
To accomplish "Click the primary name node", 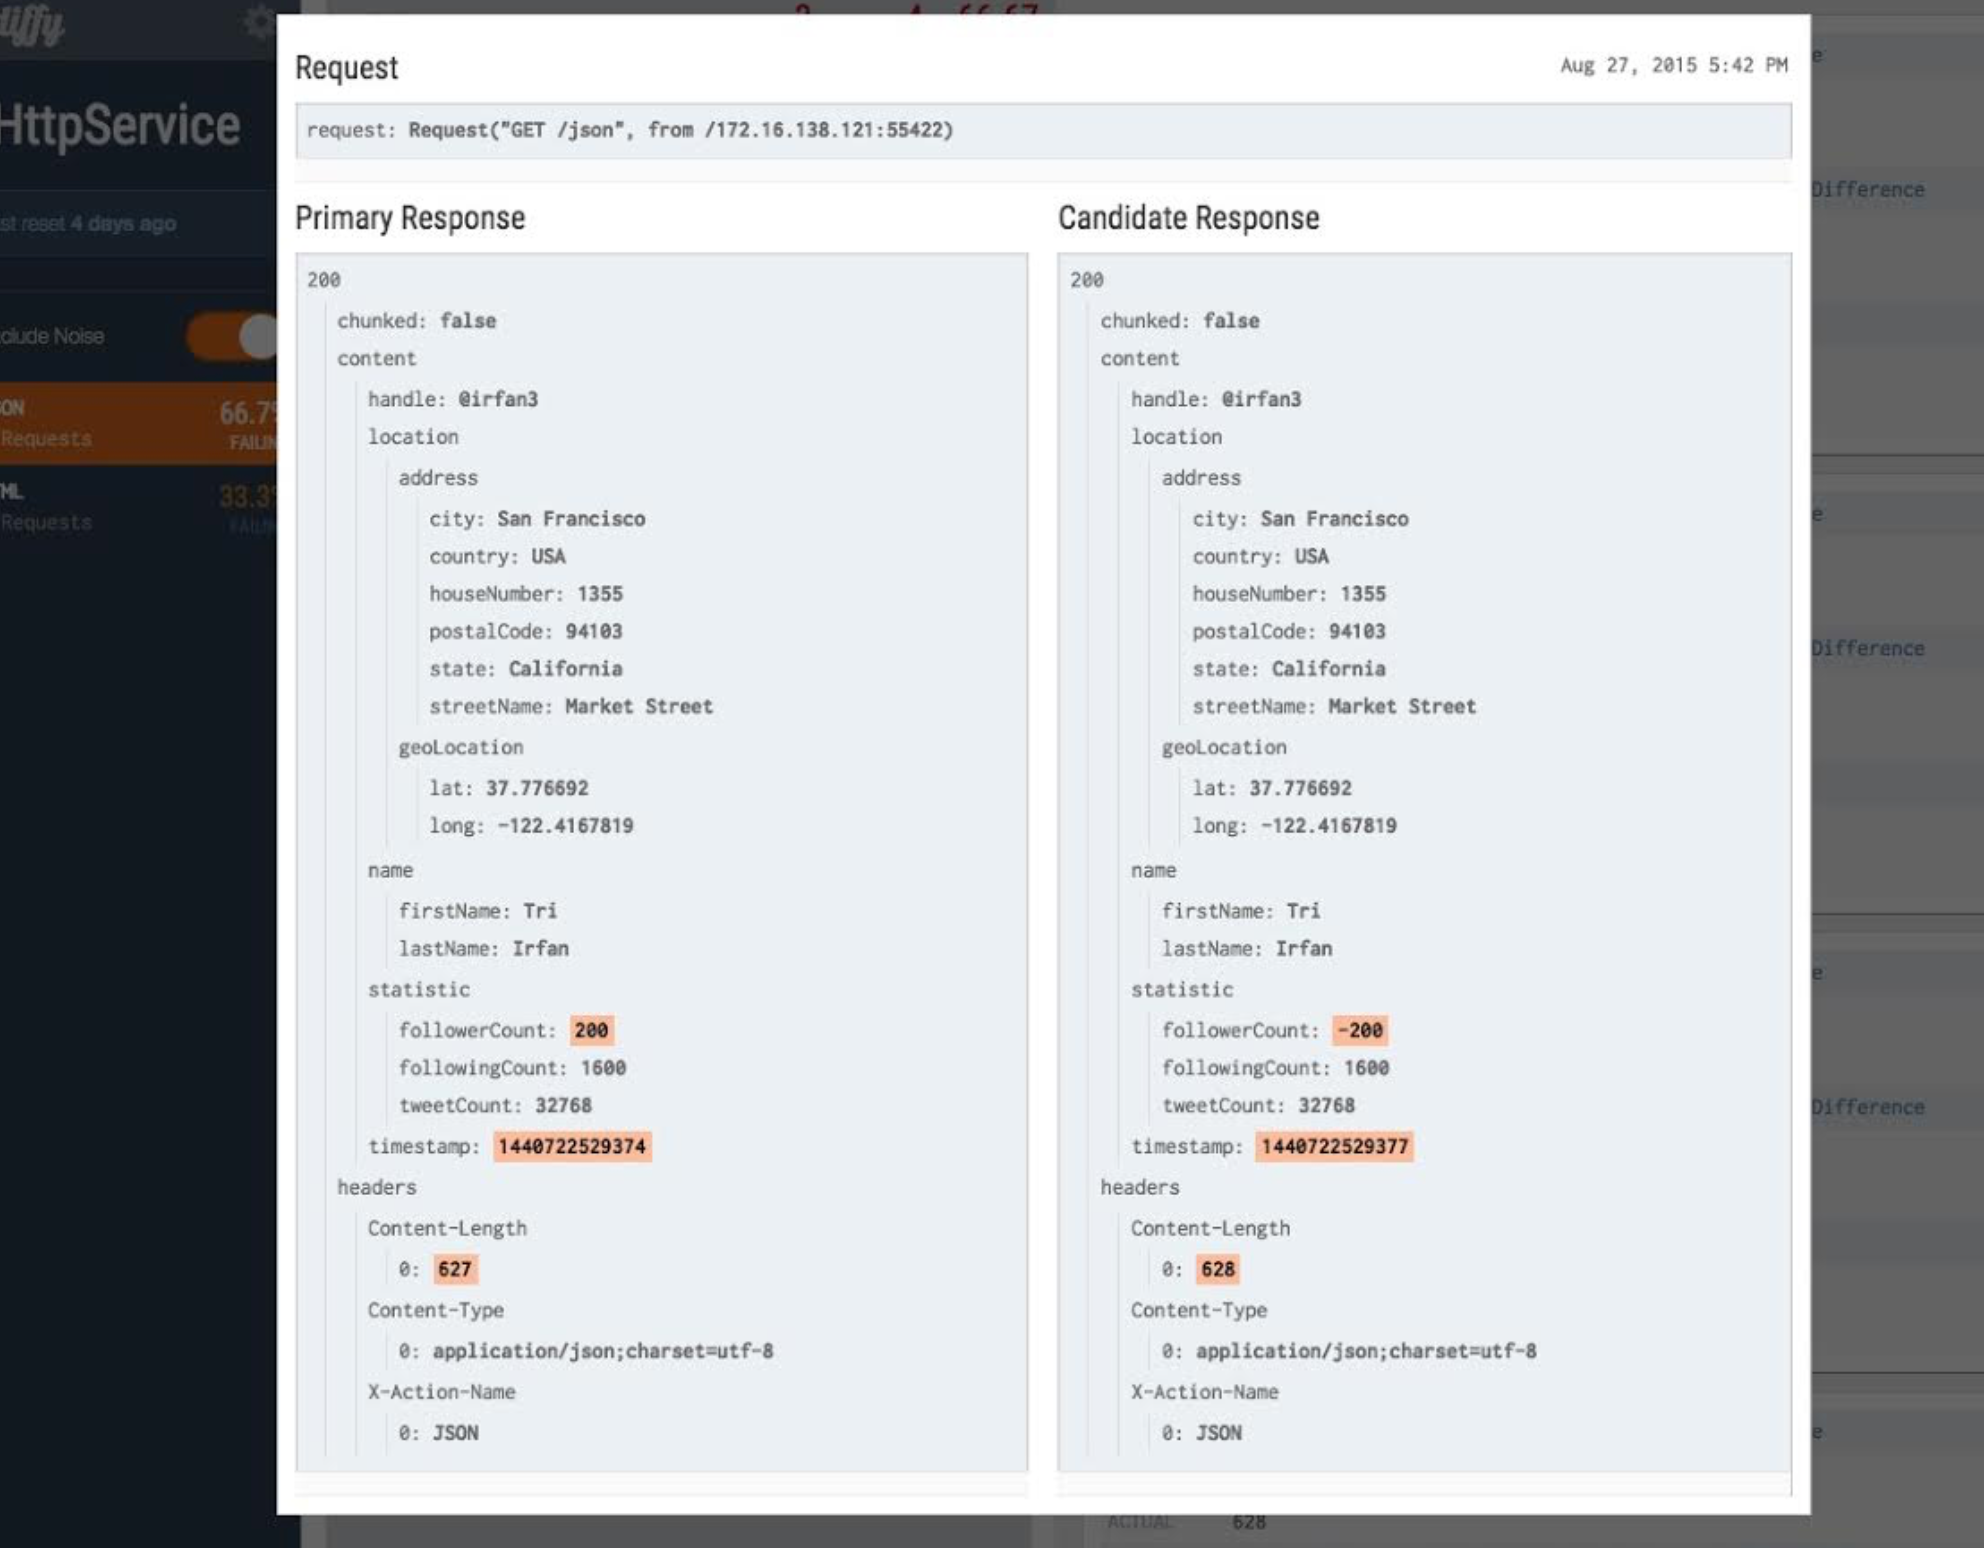I will click(390, 870).
